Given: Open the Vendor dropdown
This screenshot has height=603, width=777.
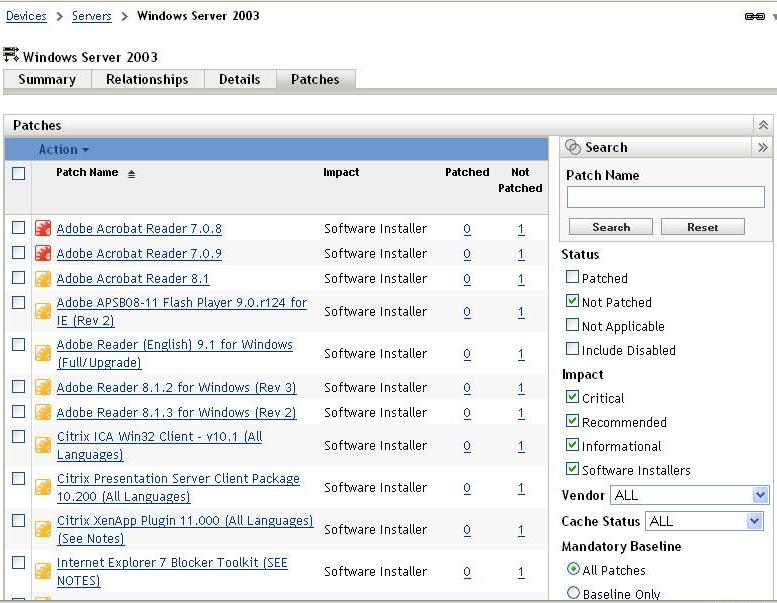Looking at the screenshot, I should pyautogui.click(x=689, y=495).
